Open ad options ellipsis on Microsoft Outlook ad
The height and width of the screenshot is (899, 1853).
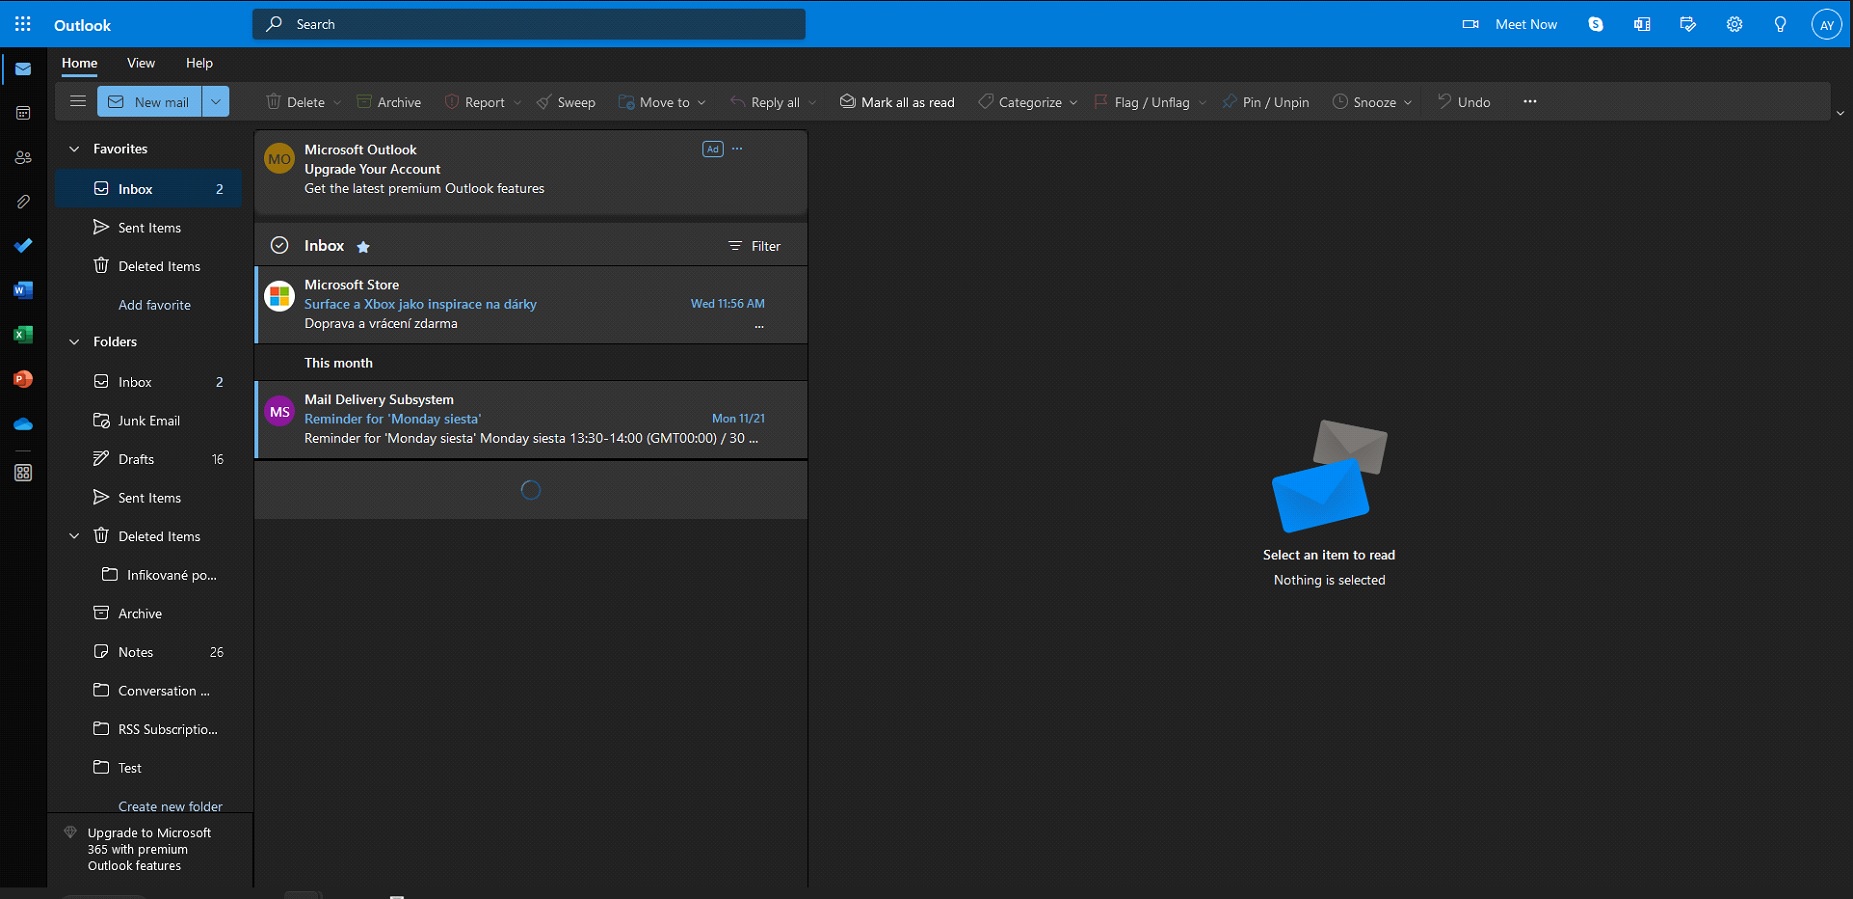[x=737, y=149]
